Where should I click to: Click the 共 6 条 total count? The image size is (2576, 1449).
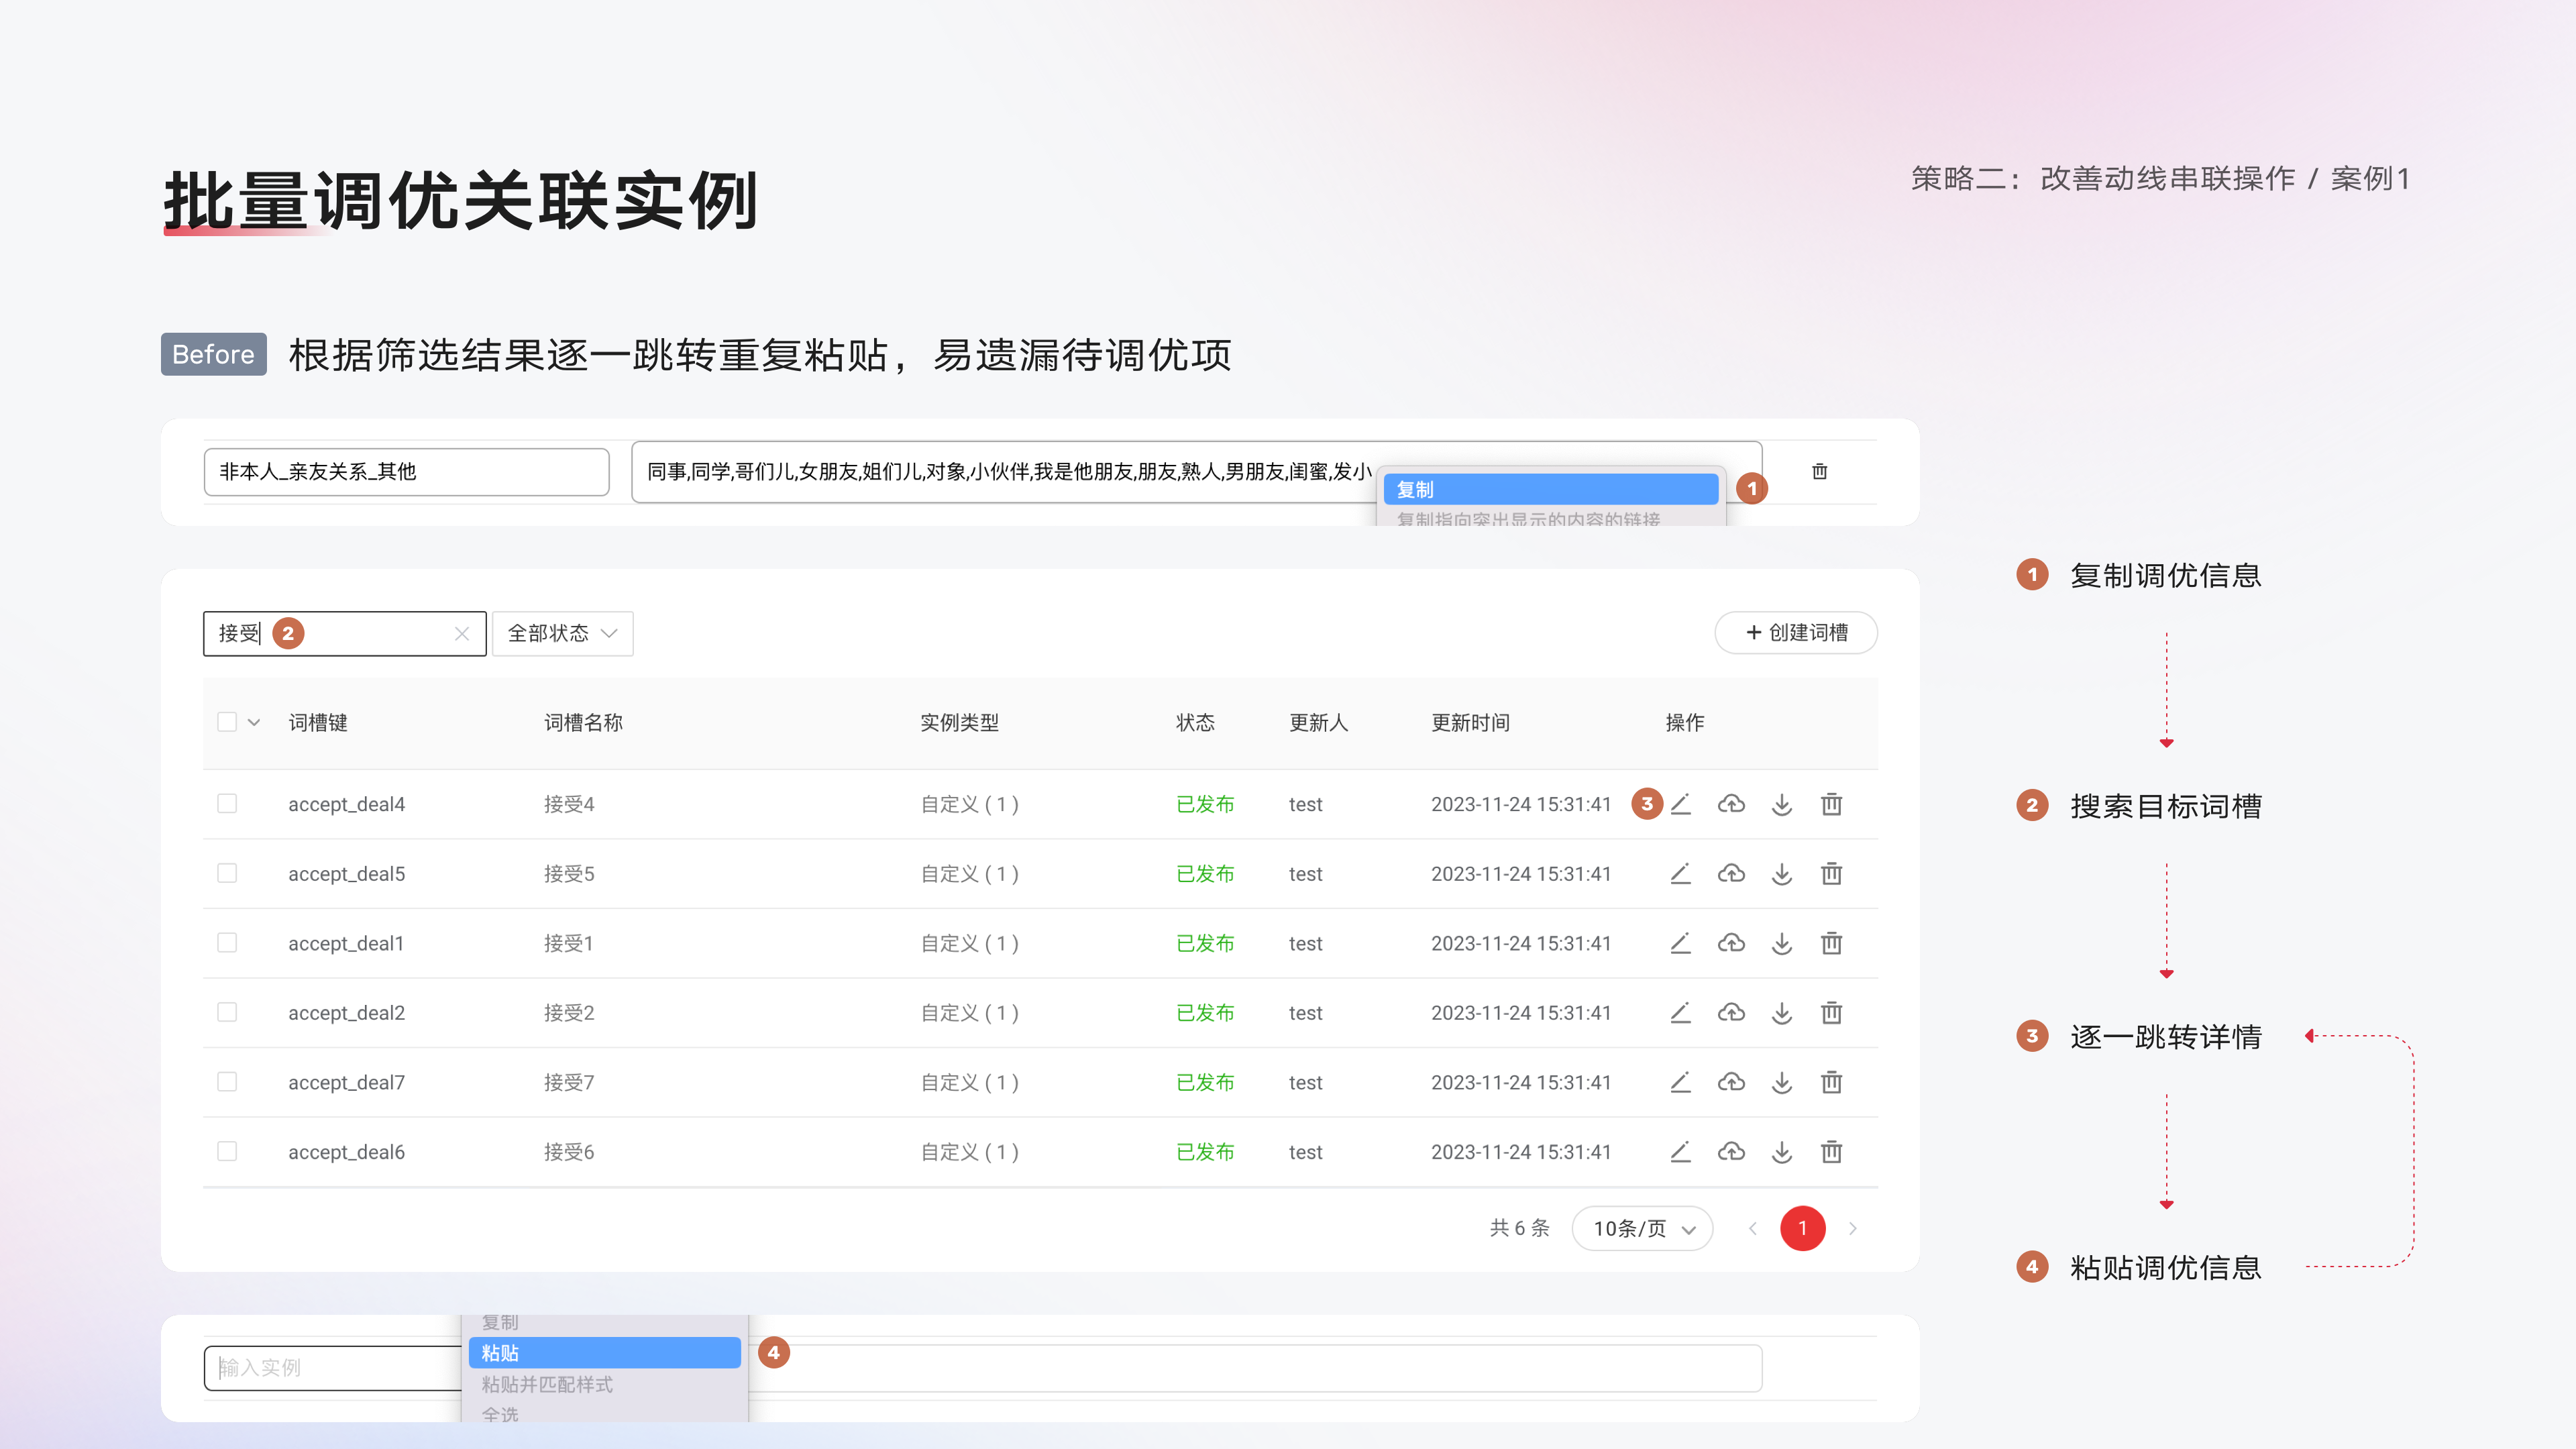[x=1519, y=1228]
